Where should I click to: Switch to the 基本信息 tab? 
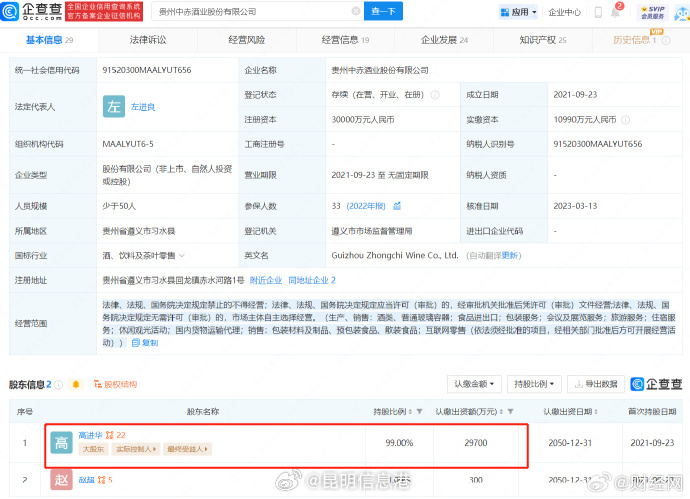49,40
